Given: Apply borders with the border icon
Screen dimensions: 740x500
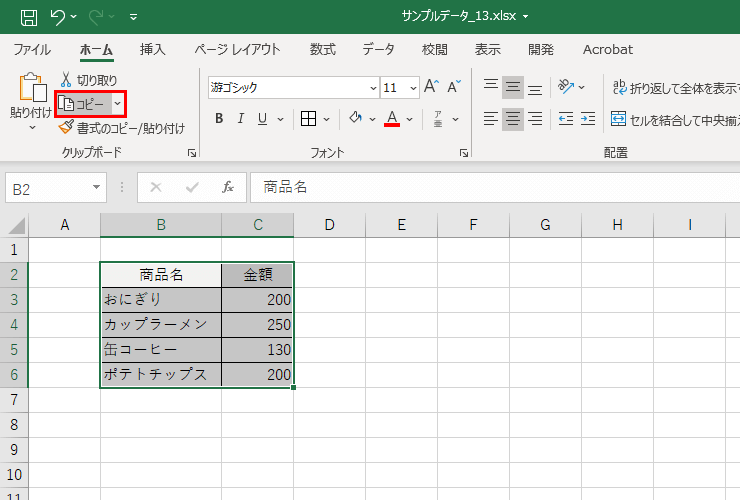Looking at the screenshot, I should point(308,119).
